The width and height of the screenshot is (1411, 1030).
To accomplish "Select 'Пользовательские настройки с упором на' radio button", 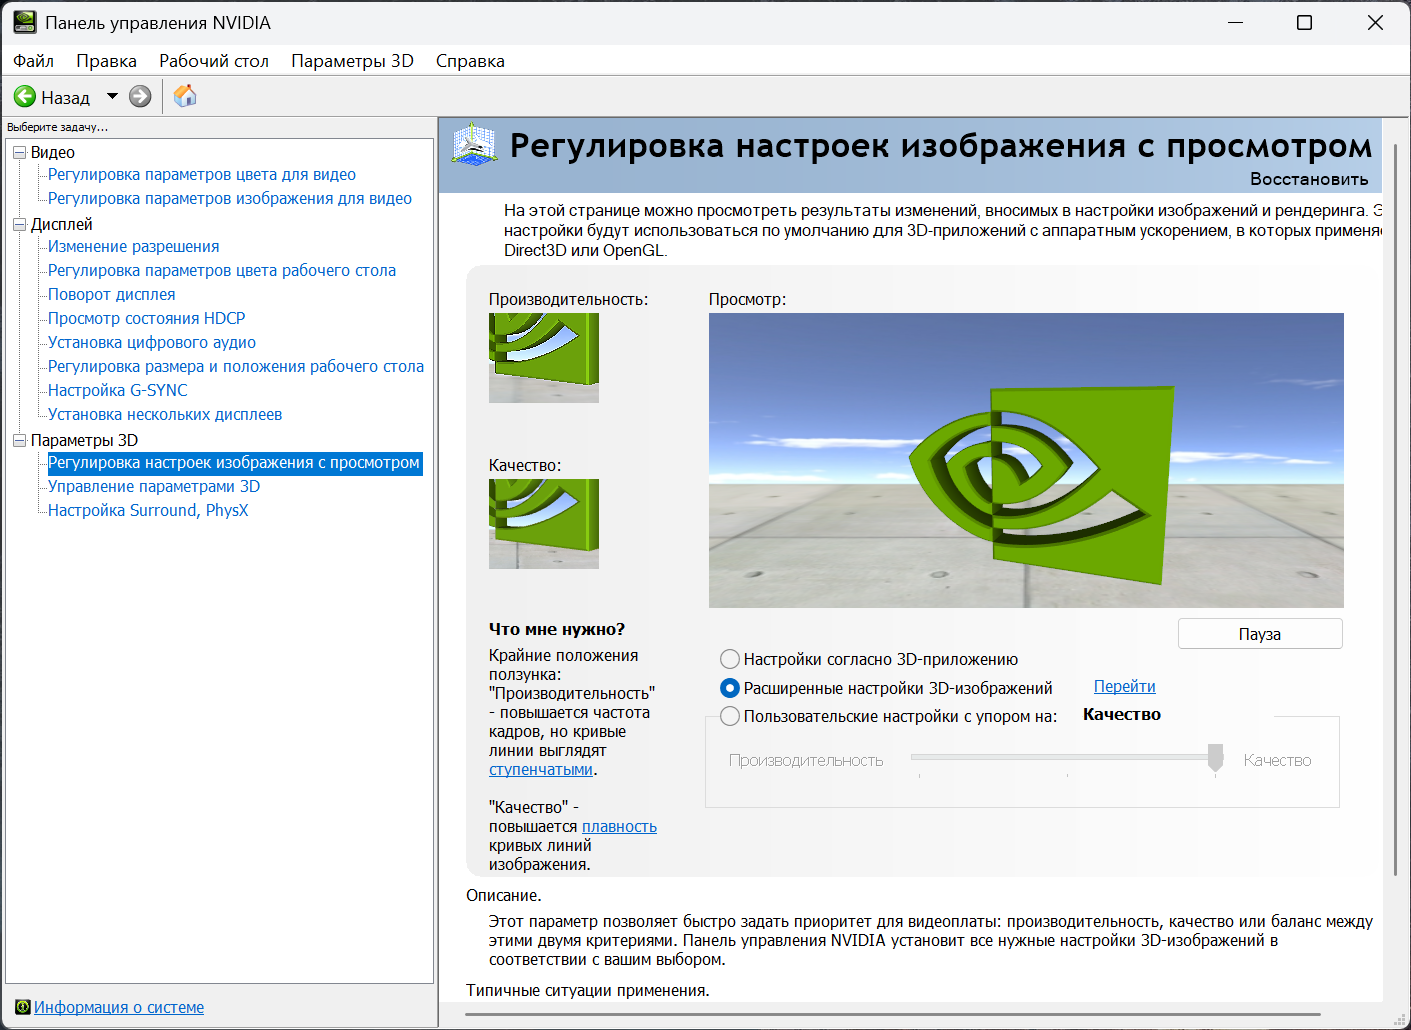I will click(730, 716).
